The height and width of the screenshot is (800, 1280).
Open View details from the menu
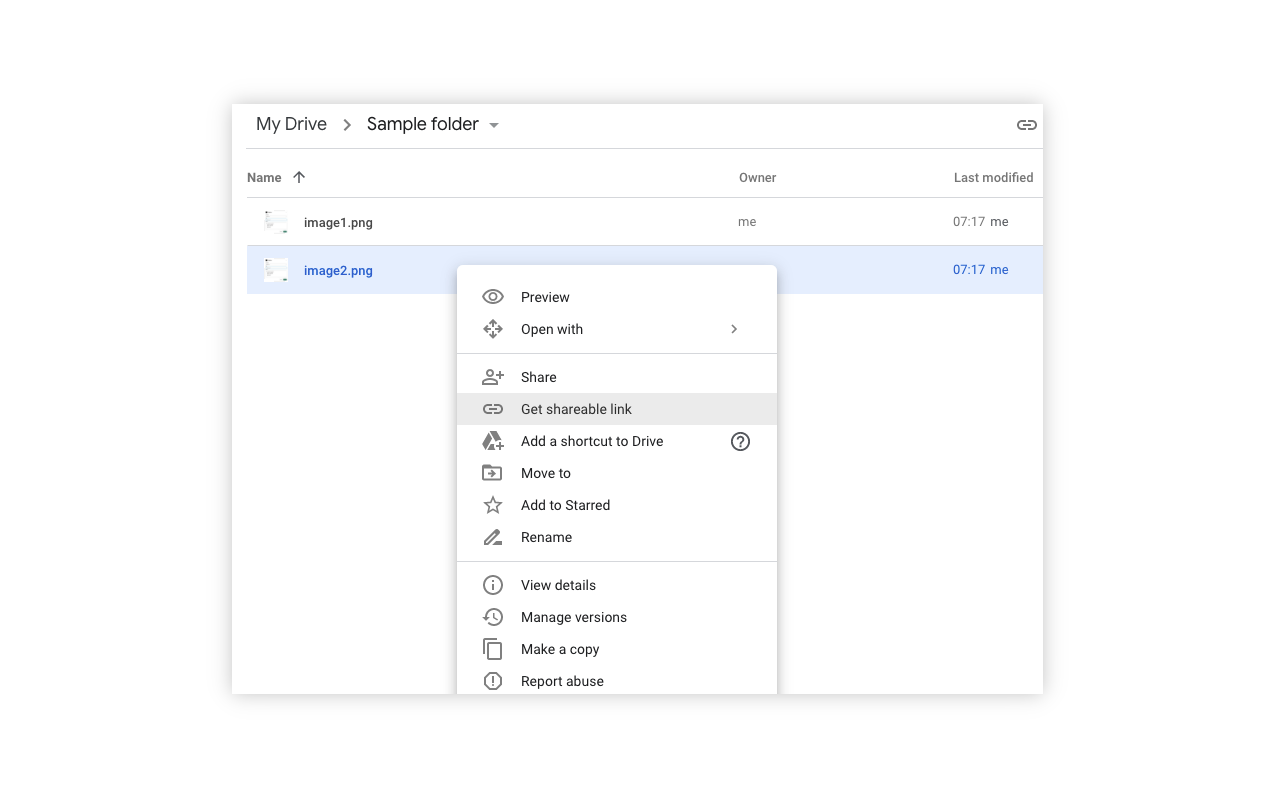click(x=617, y=585)
